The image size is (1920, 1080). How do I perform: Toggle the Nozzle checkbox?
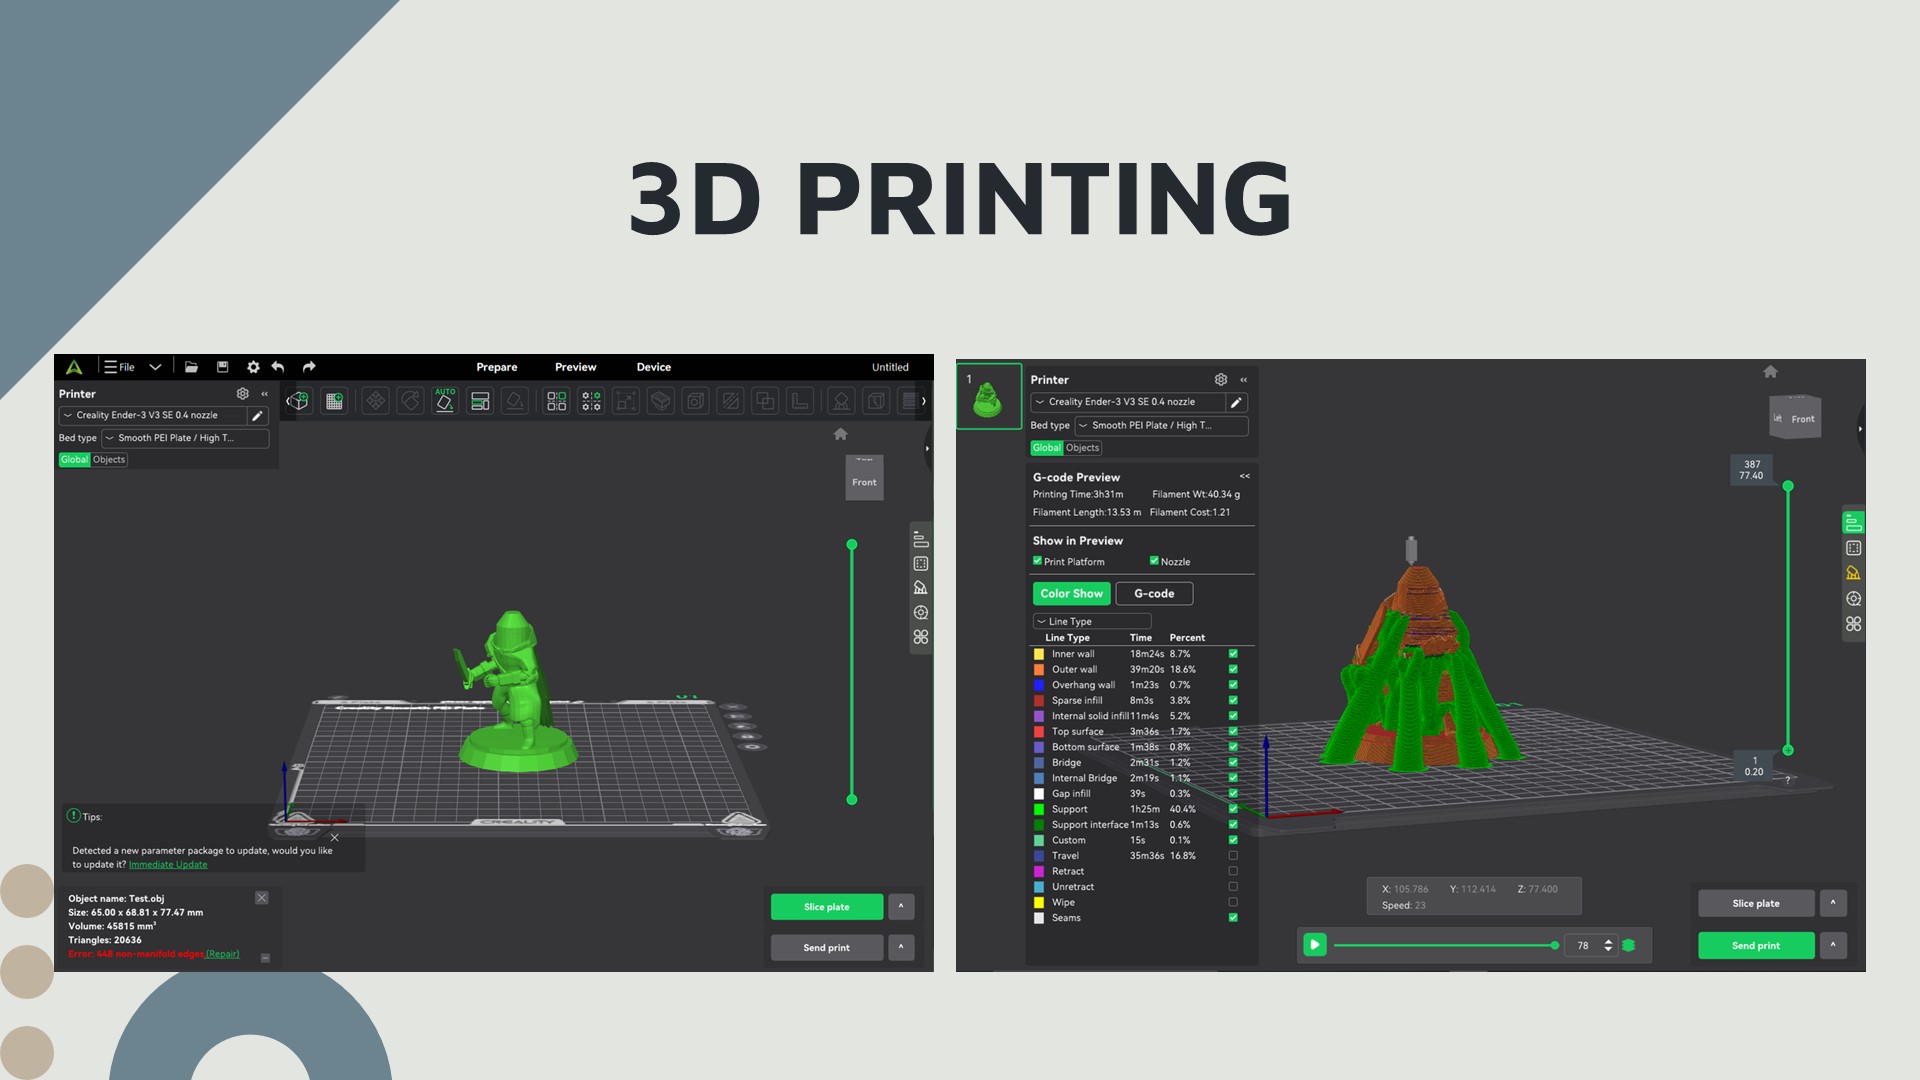(1154, 561)
